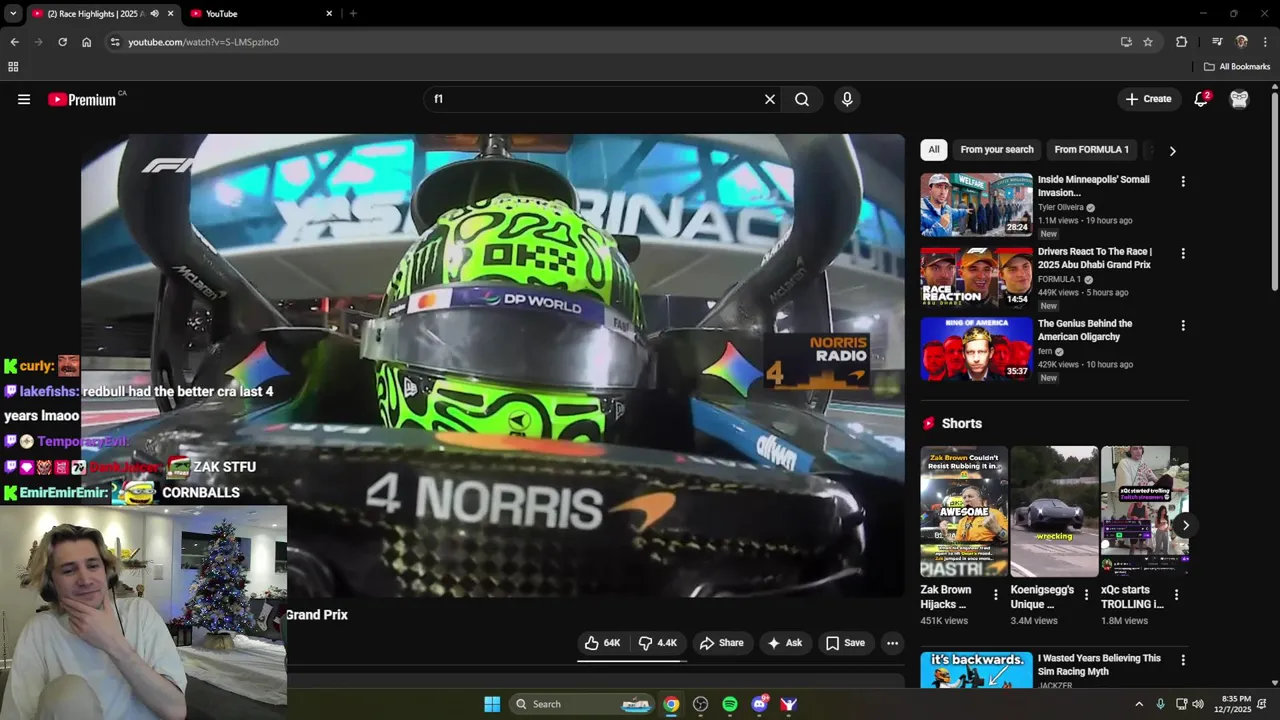Click the Create button

pyautogui.click(x=1148, y=99)
